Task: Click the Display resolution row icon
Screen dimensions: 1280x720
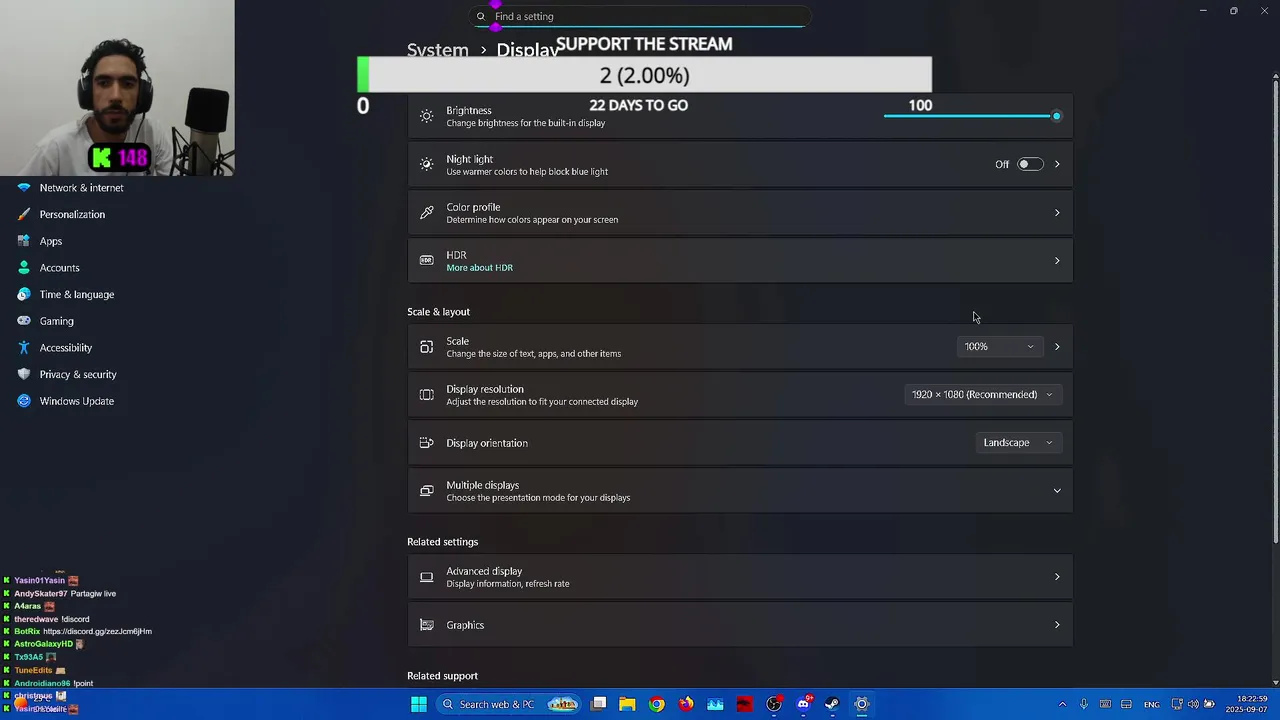Action: 427,395
